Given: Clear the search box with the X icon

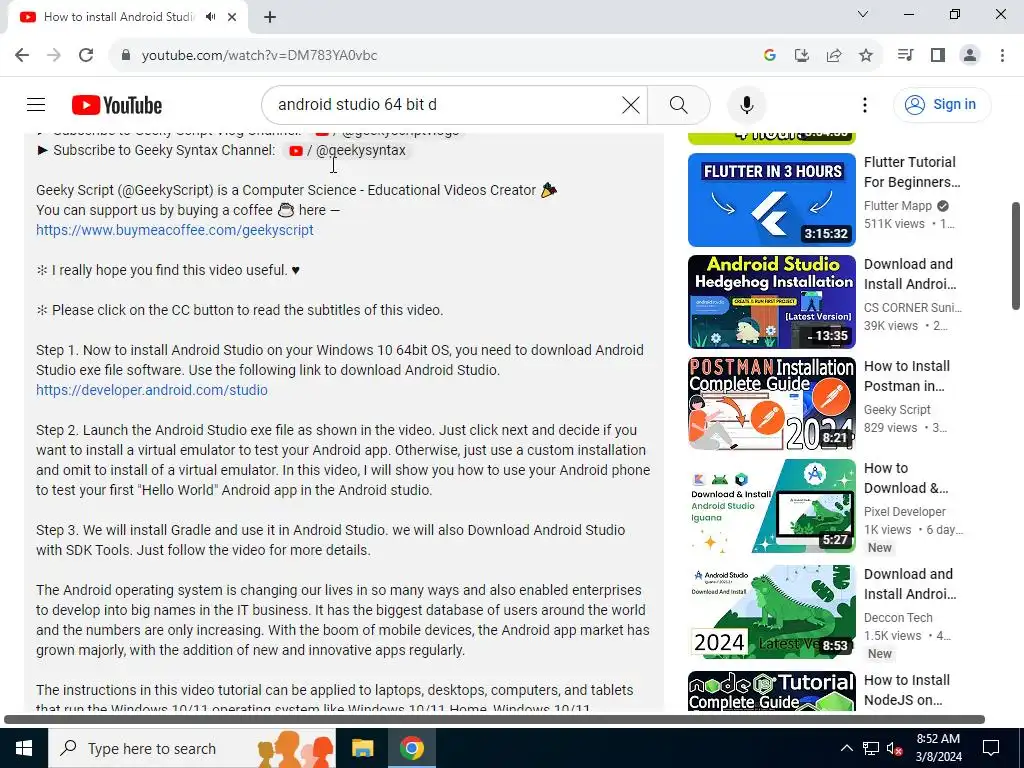Looking at the screenshot, I should tap(630, 104).
